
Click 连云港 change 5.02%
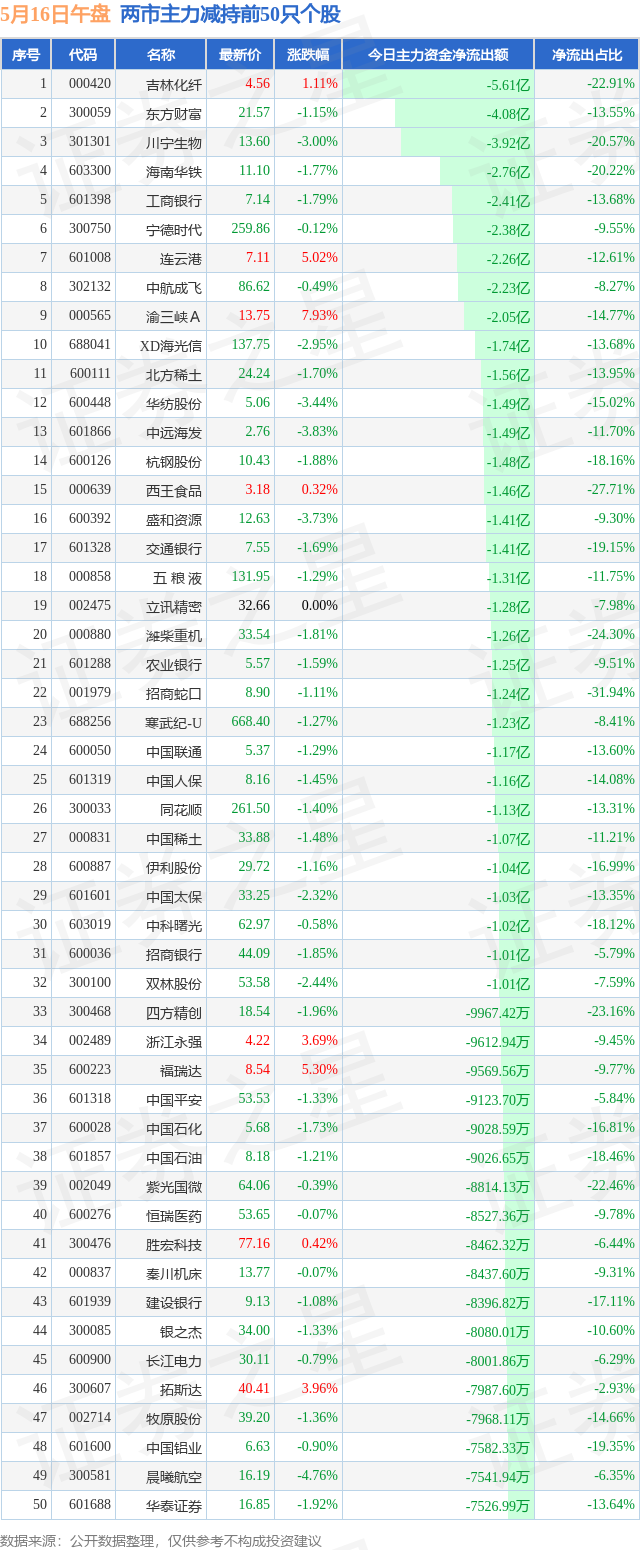(x=320, y=258)
